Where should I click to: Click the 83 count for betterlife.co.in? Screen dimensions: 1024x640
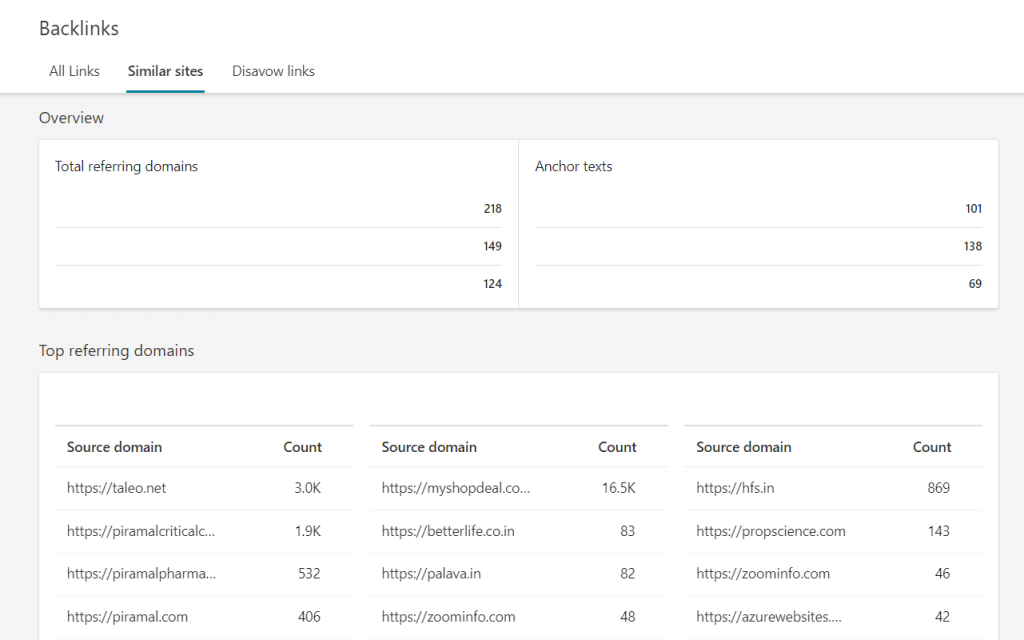pyautogui.click(x=628, y=531)
